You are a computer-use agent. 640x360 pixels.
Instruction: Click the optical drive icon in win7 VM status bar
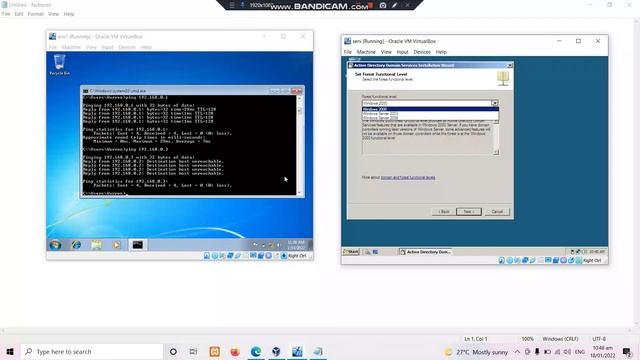click(x=215, y=256)
